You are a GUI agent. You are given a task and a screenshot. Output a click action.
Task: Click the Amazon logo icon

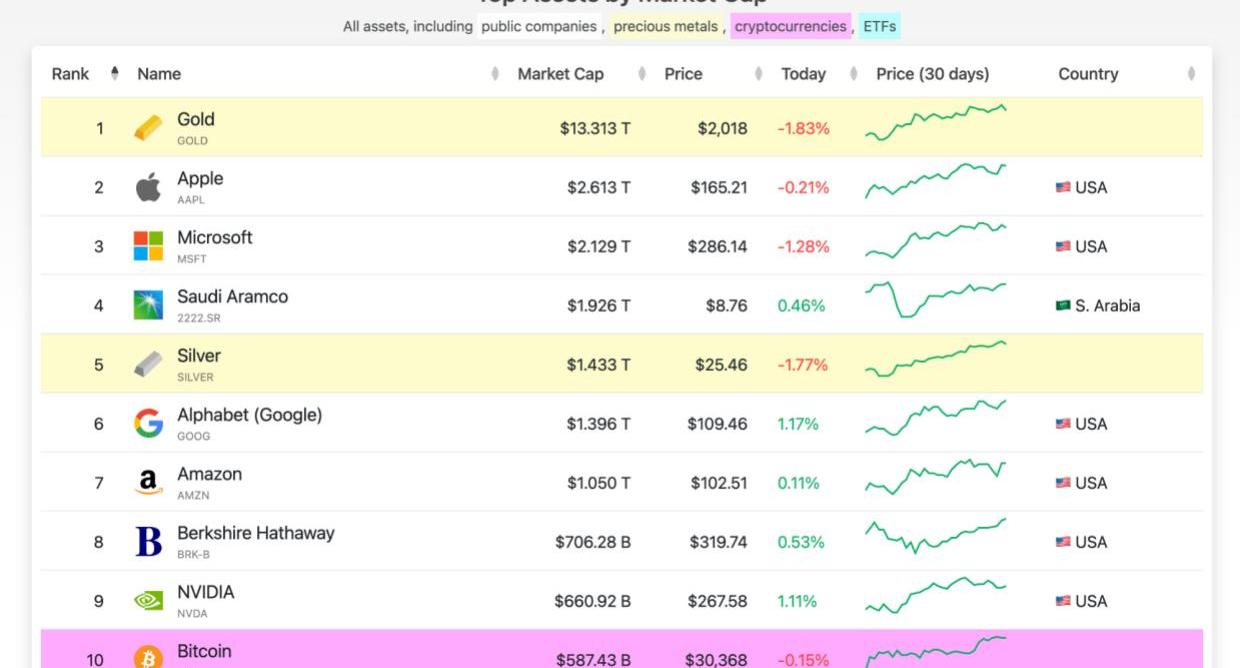(148, 483)
